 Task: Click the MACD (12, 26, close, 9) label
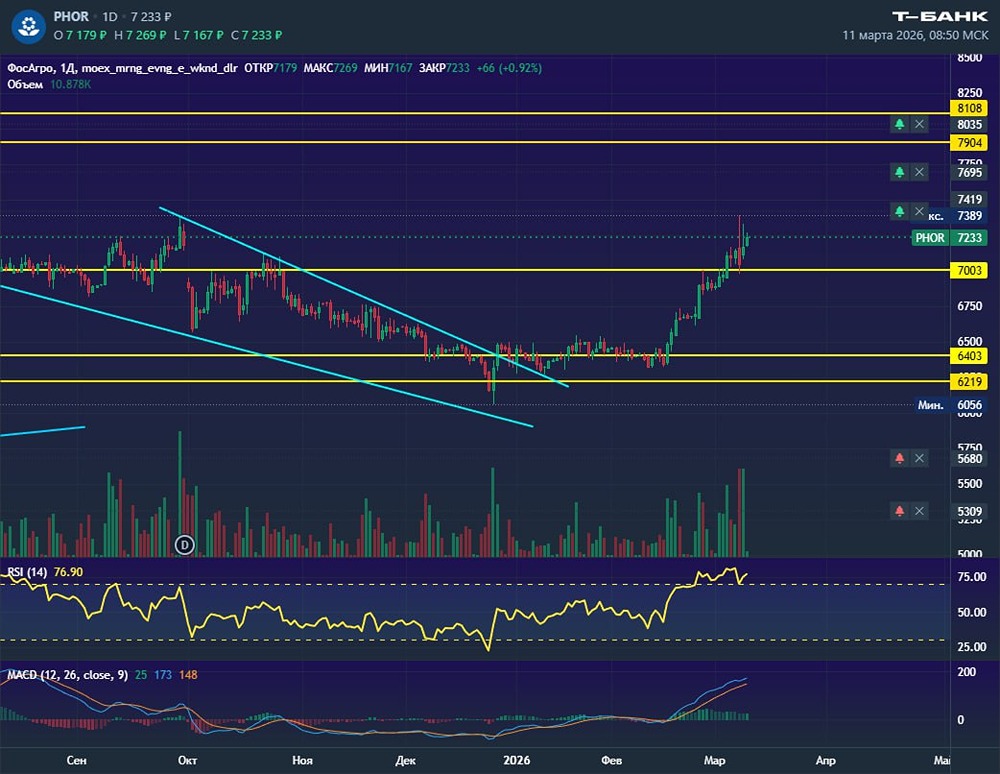[68, 675]
